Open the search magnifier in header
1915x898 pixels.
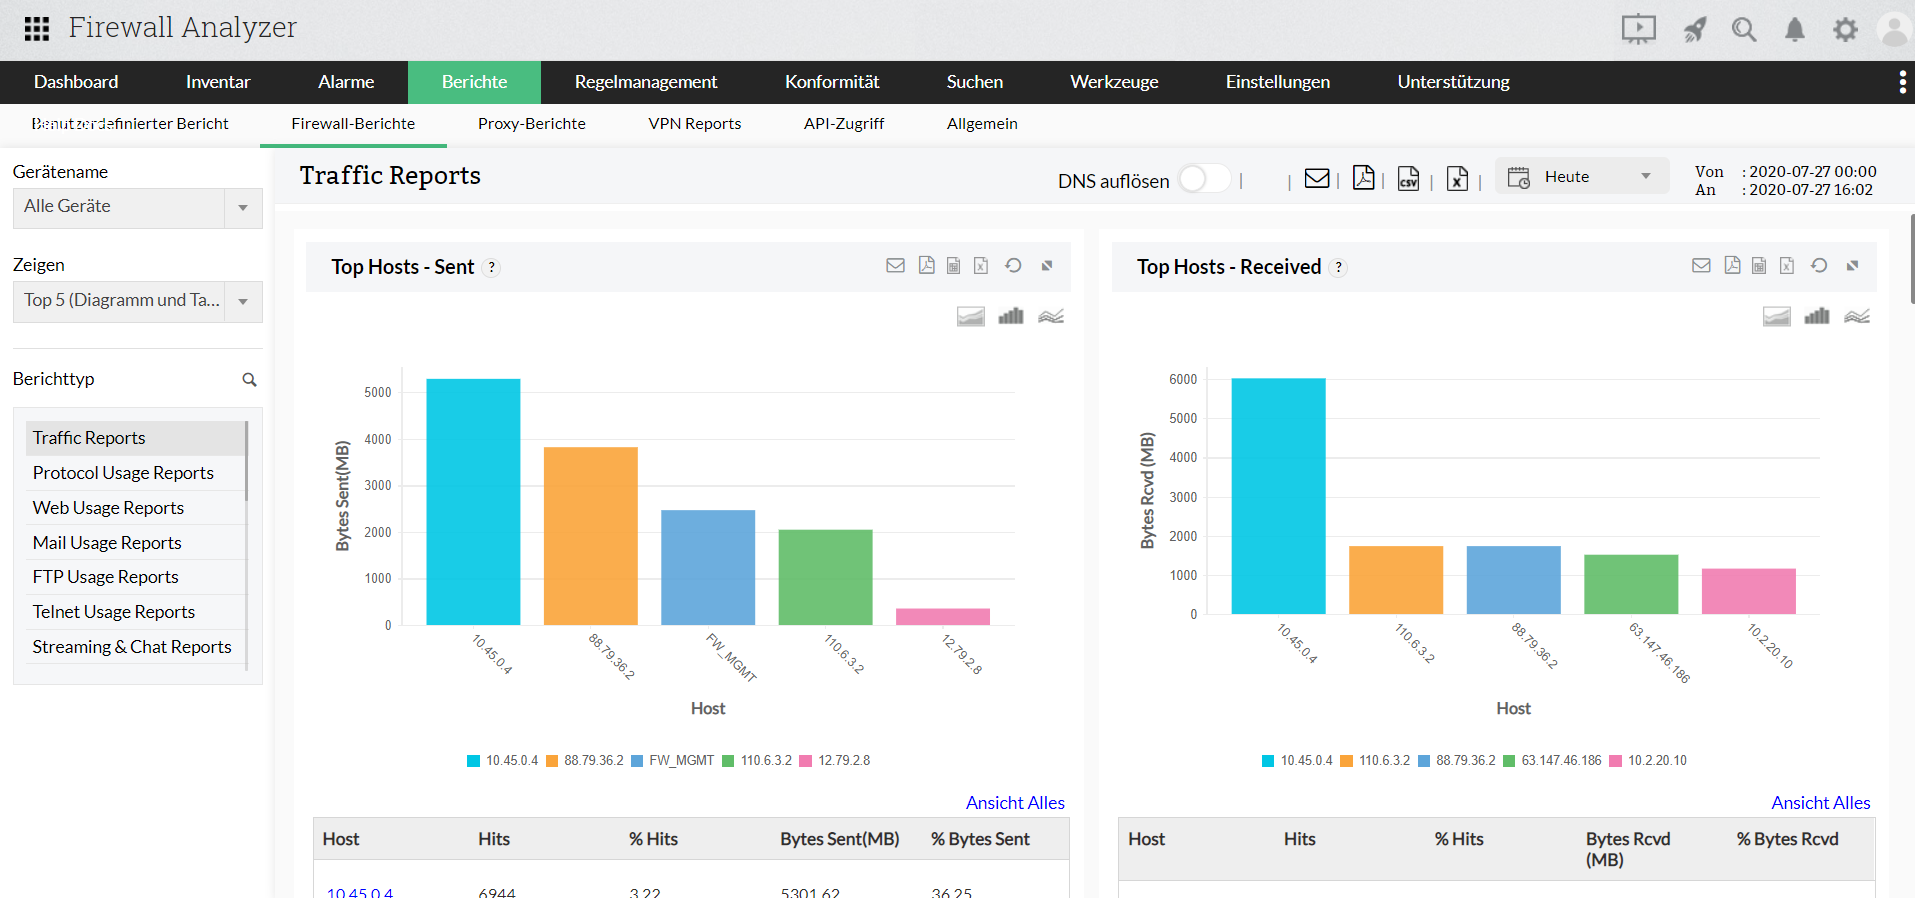[x=1744, y=30]
